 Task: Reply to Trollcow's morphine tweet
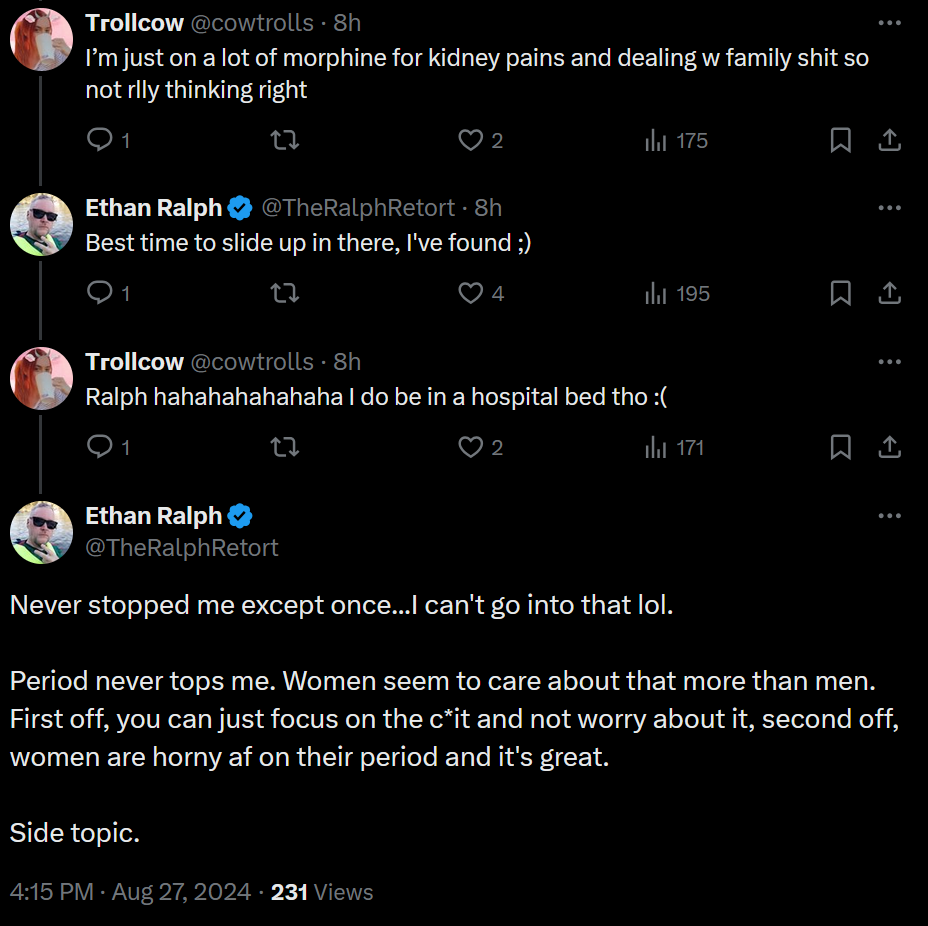(x=108, y=140)
